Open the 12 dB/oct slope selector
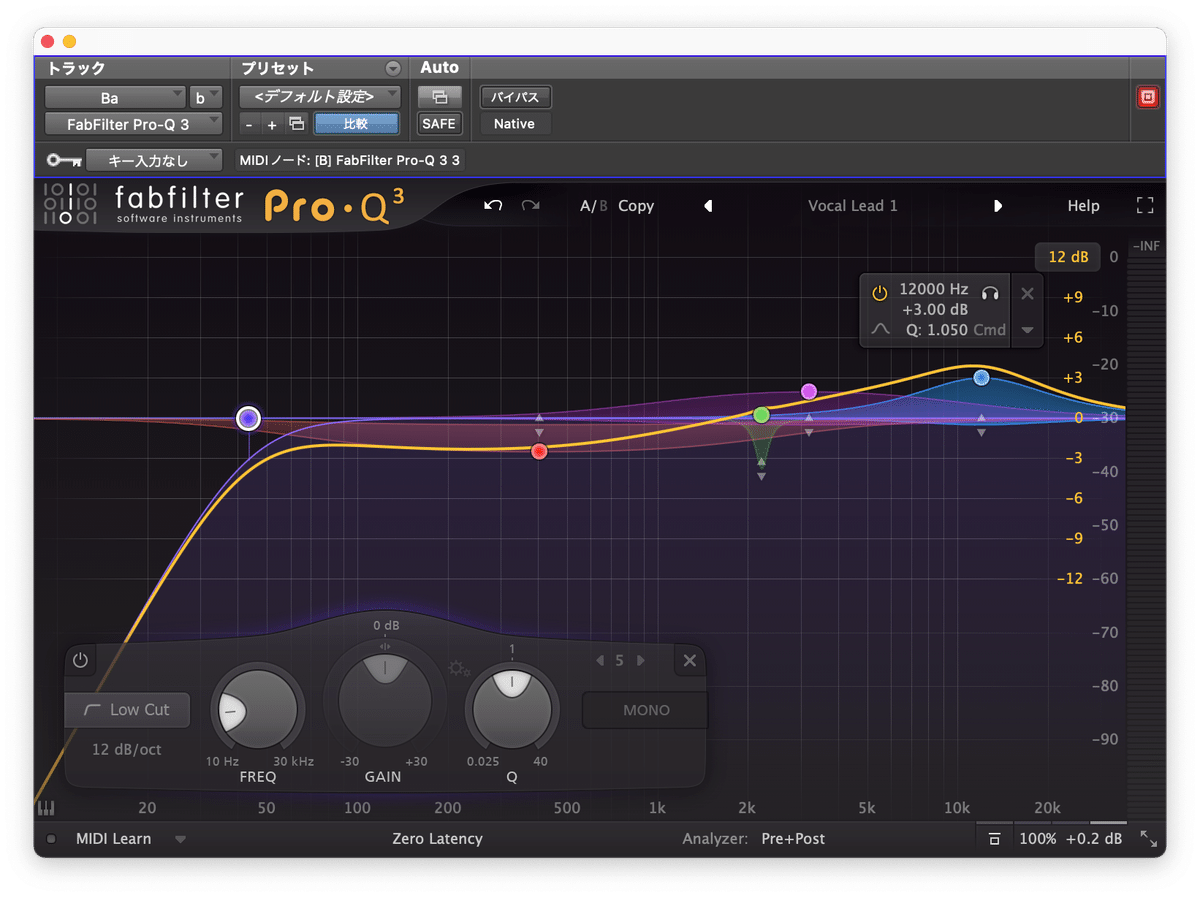 coord(127,749)
